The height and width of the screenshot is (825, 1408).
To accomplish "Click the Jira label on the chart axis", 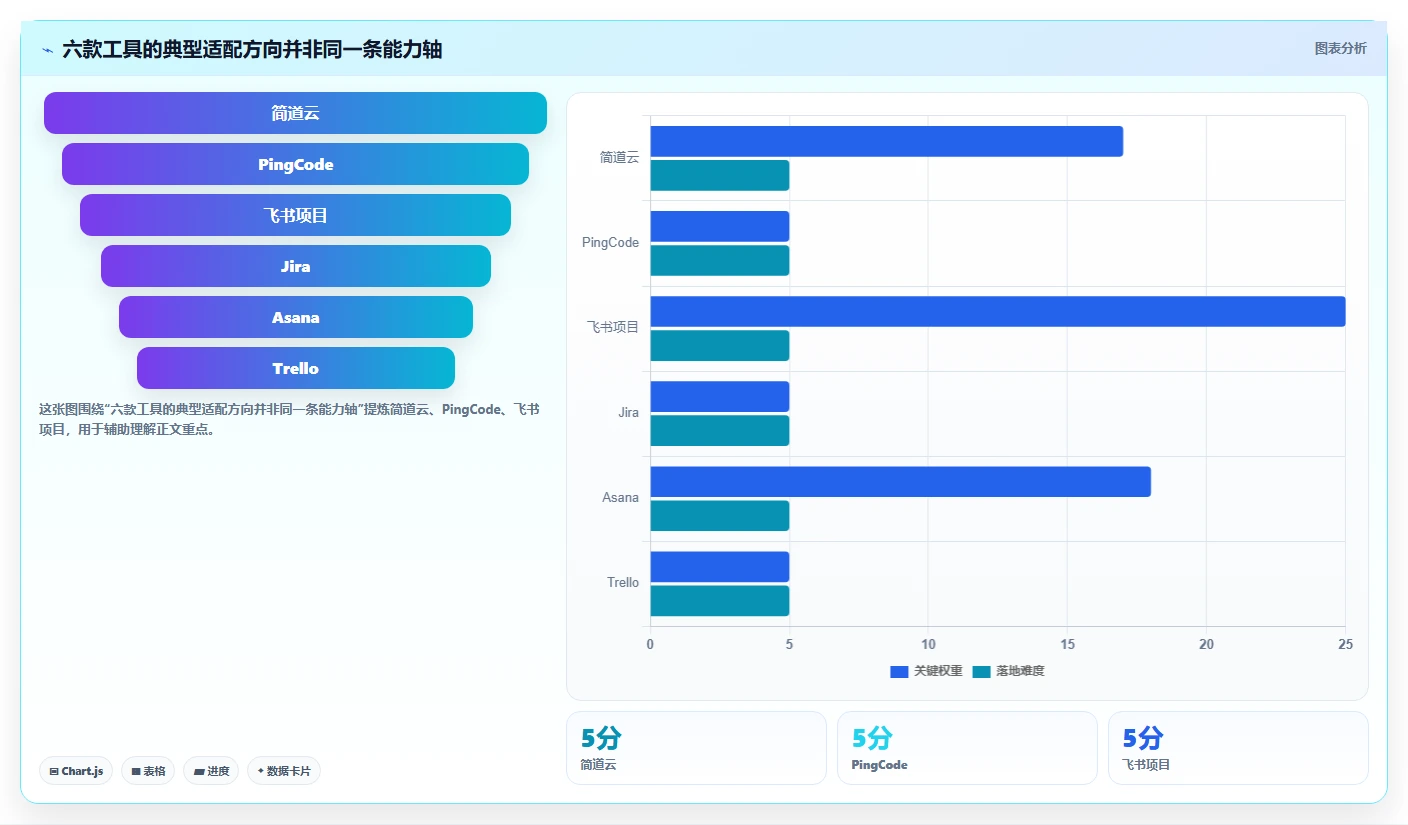I will click(629, 412).
